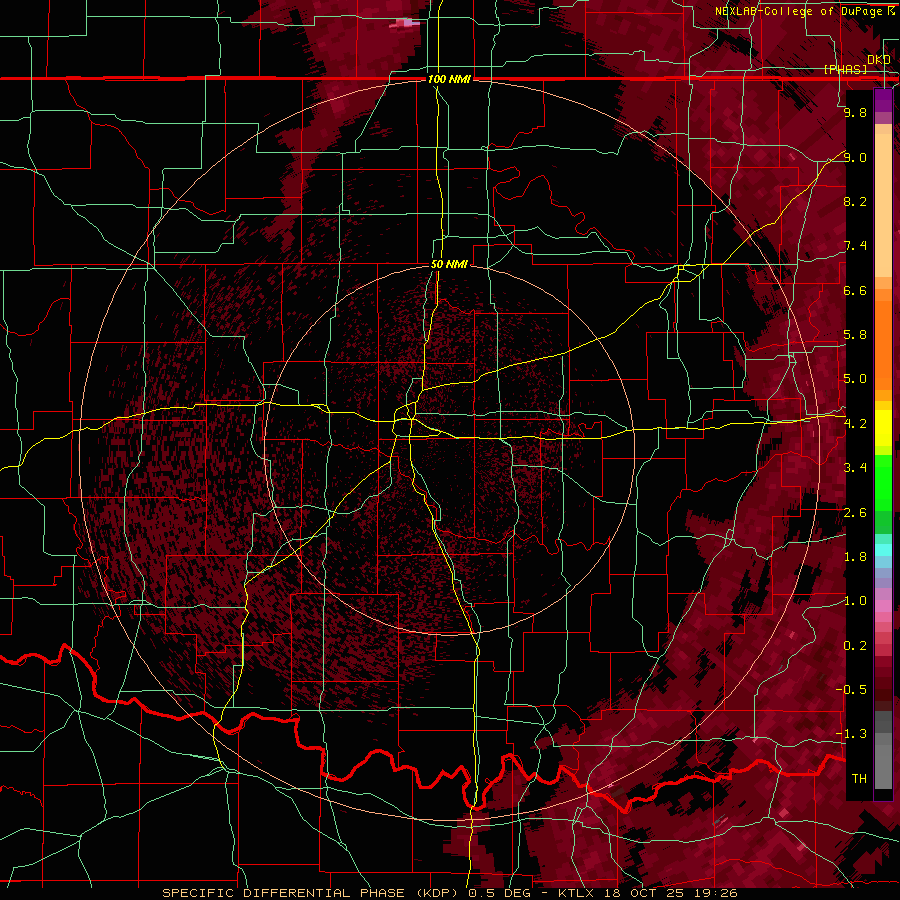Viewport: 900px width, 900px height.
Task: Click the '8.2' color scale value
Action: pos(855,201)
